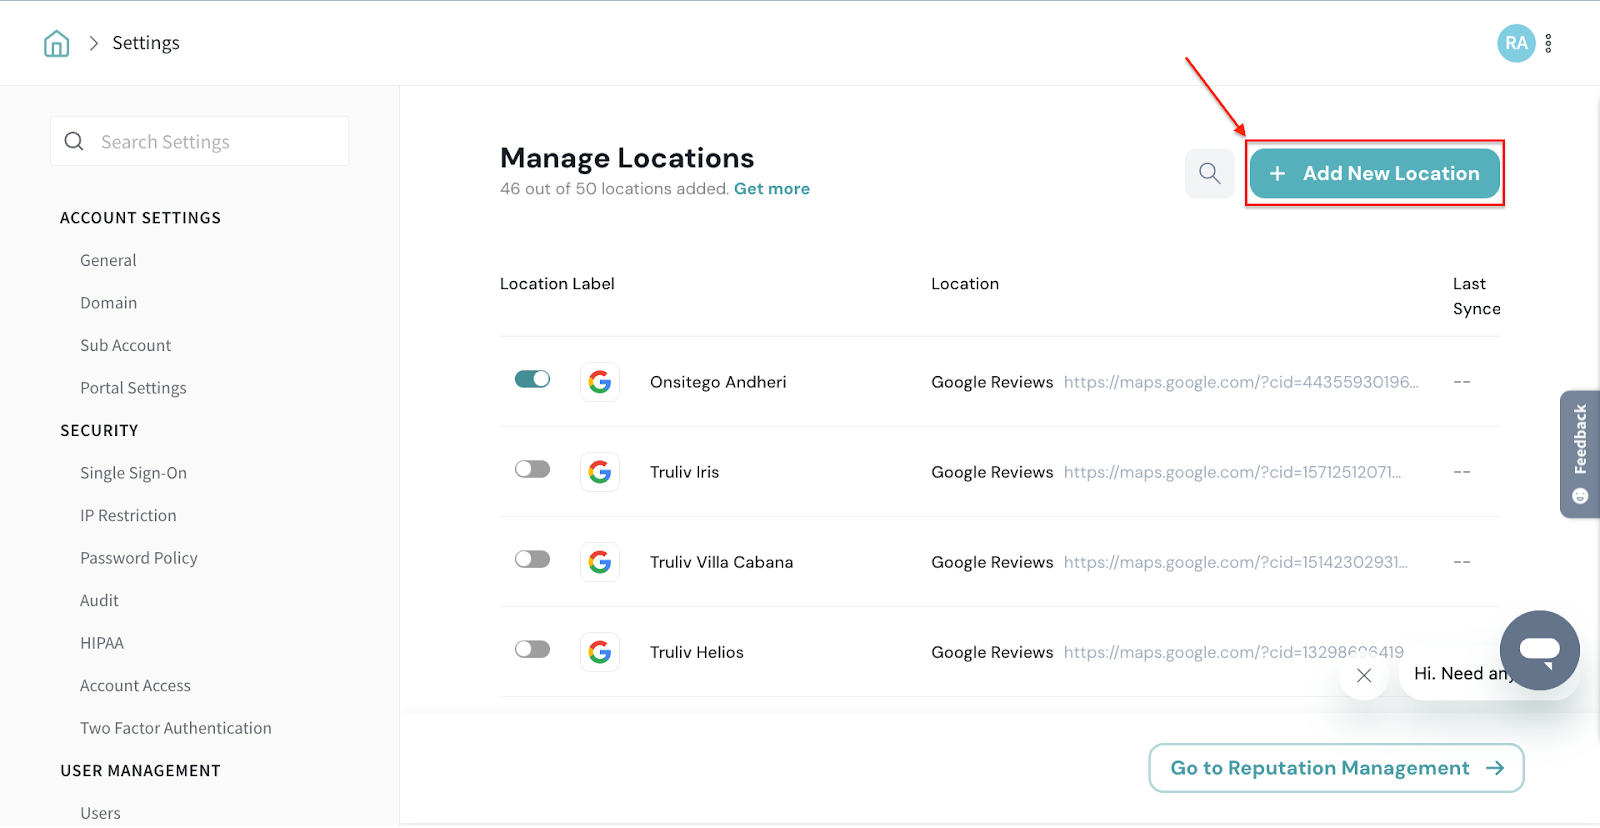The image size is (1600, 828).
Task: Click the locations search magnifier icon
Action: click(1209, 173)
